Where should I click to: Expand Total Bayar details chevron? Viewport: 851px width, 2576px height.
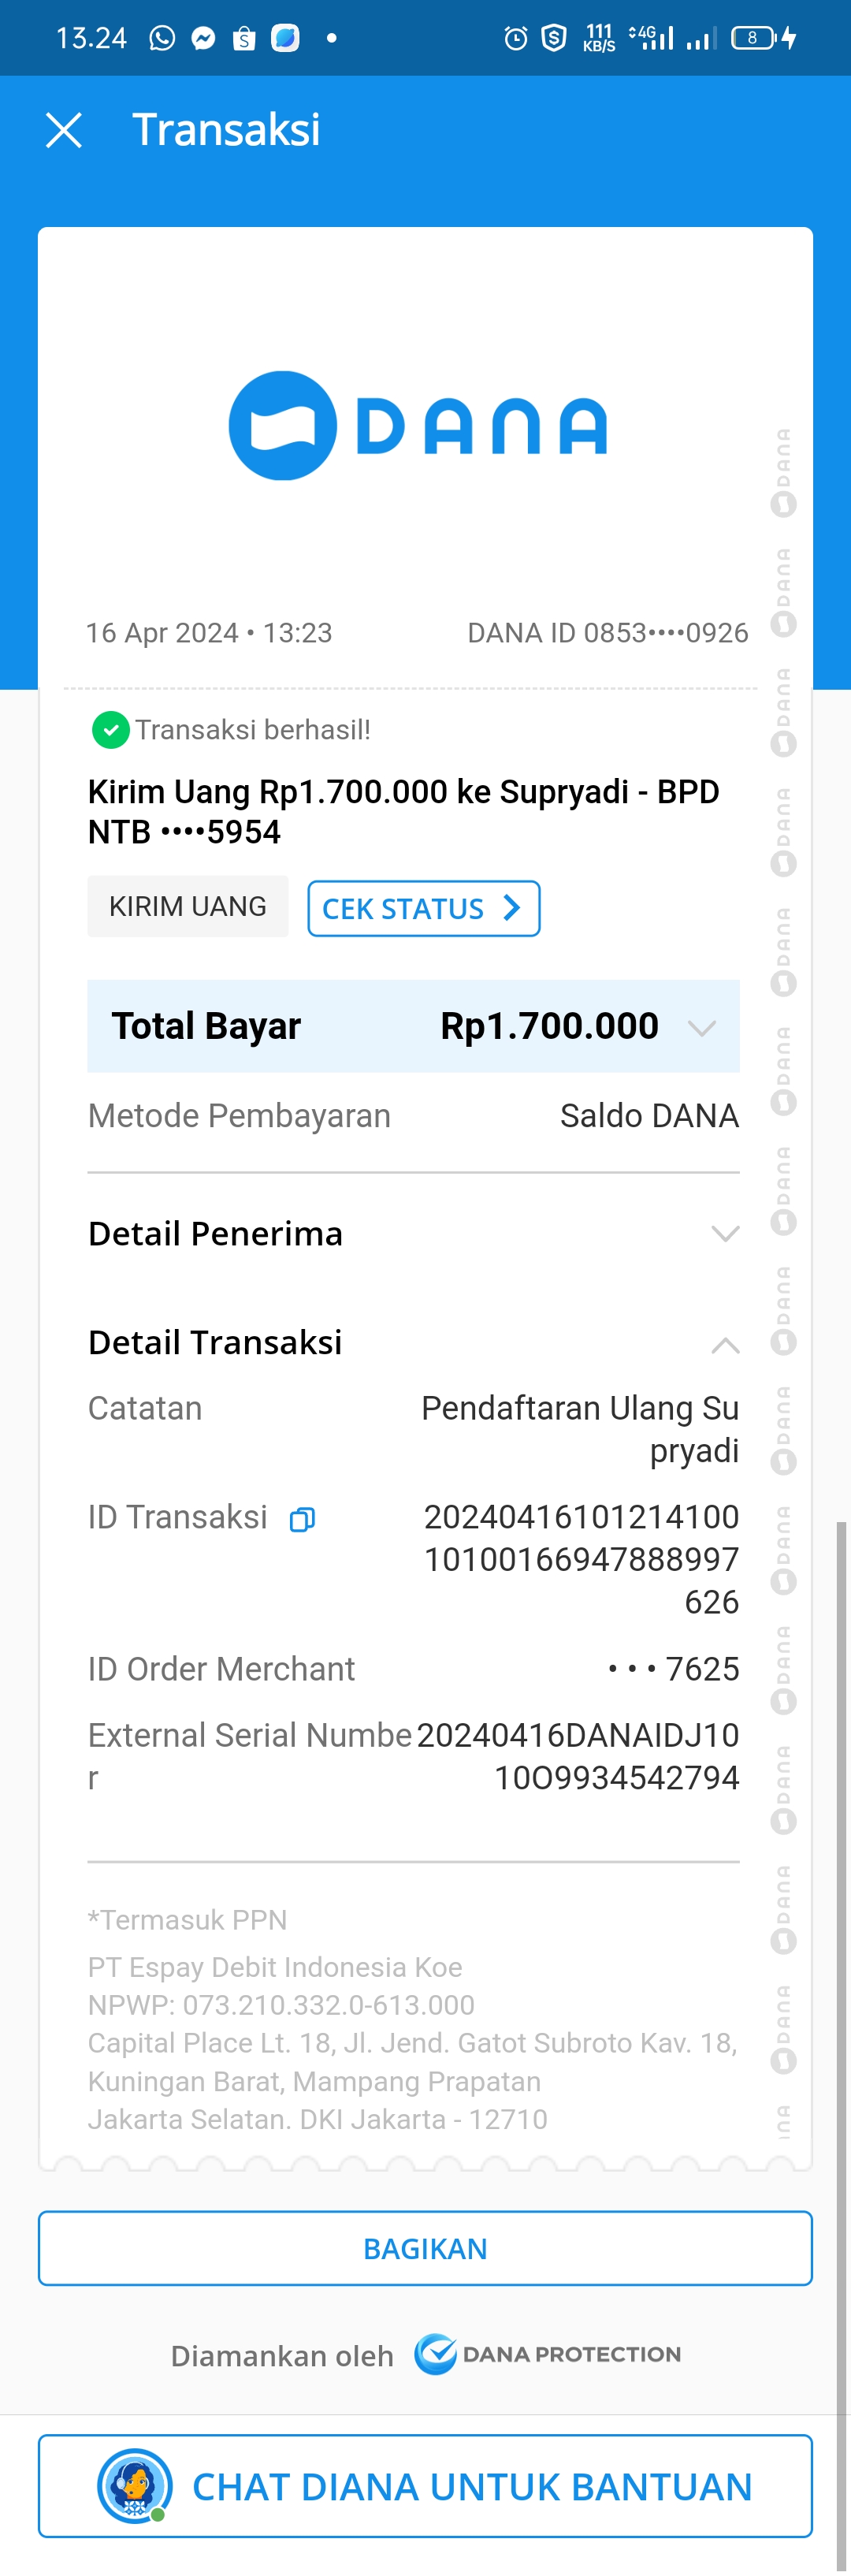tap(702, 1028)
